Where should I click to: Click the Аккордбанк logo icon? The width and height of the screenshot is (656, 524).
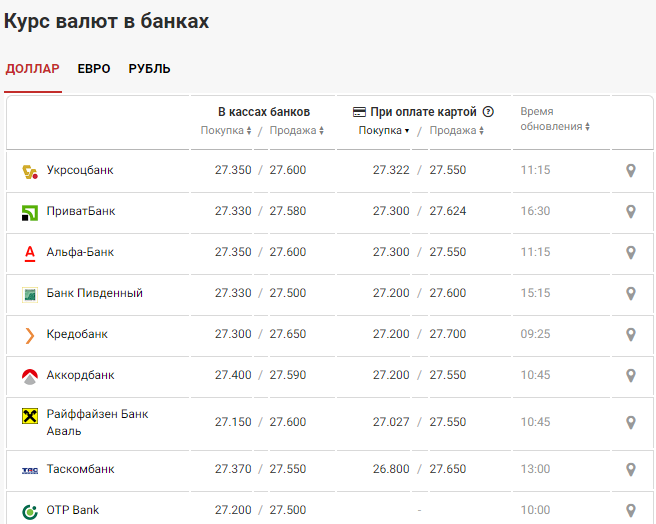coord(29,376)
